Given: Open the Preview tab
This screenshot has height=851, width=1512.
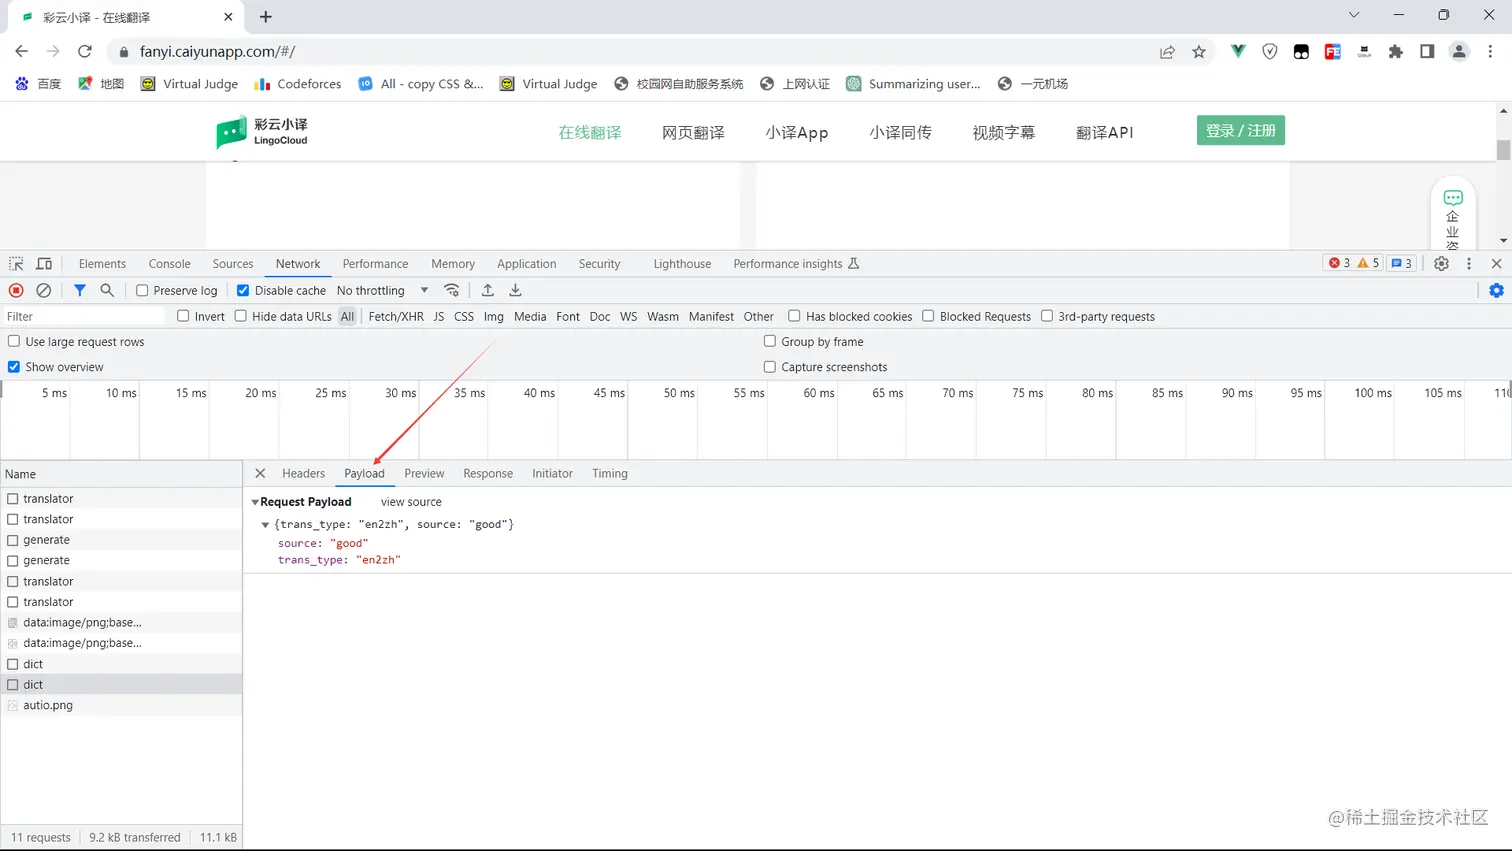Looking at the screenshot, I should [x=424, y=473].
